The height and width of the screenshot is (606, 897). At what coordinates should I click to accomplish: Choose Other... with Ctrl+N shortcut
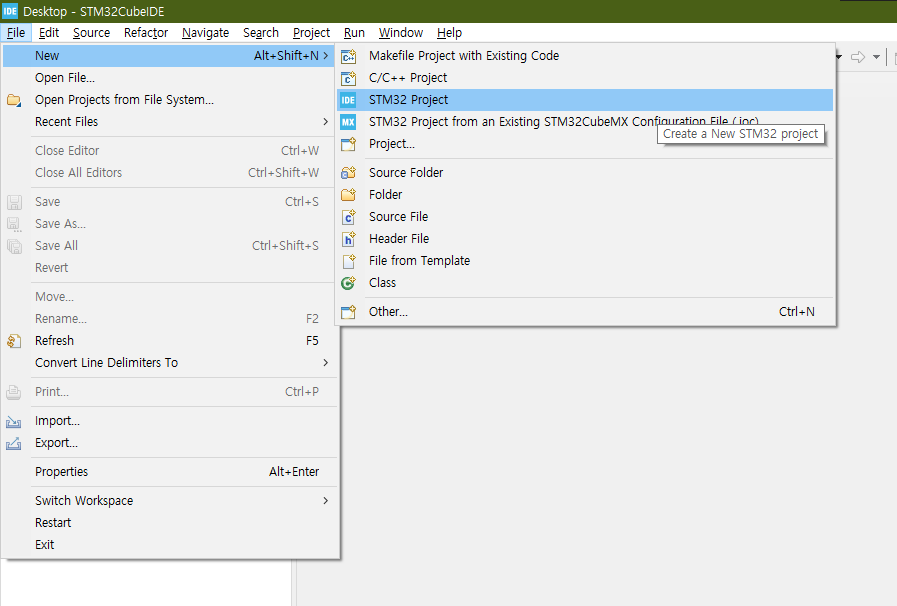(585, 311)
